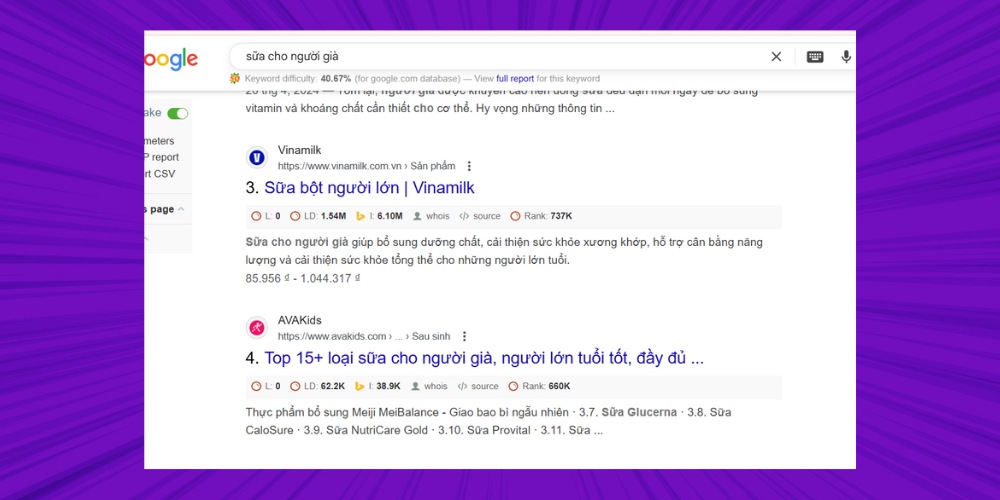Click the keyword difficulty gear icon
Screen dimensions: 1000x500
pos(235,78)
